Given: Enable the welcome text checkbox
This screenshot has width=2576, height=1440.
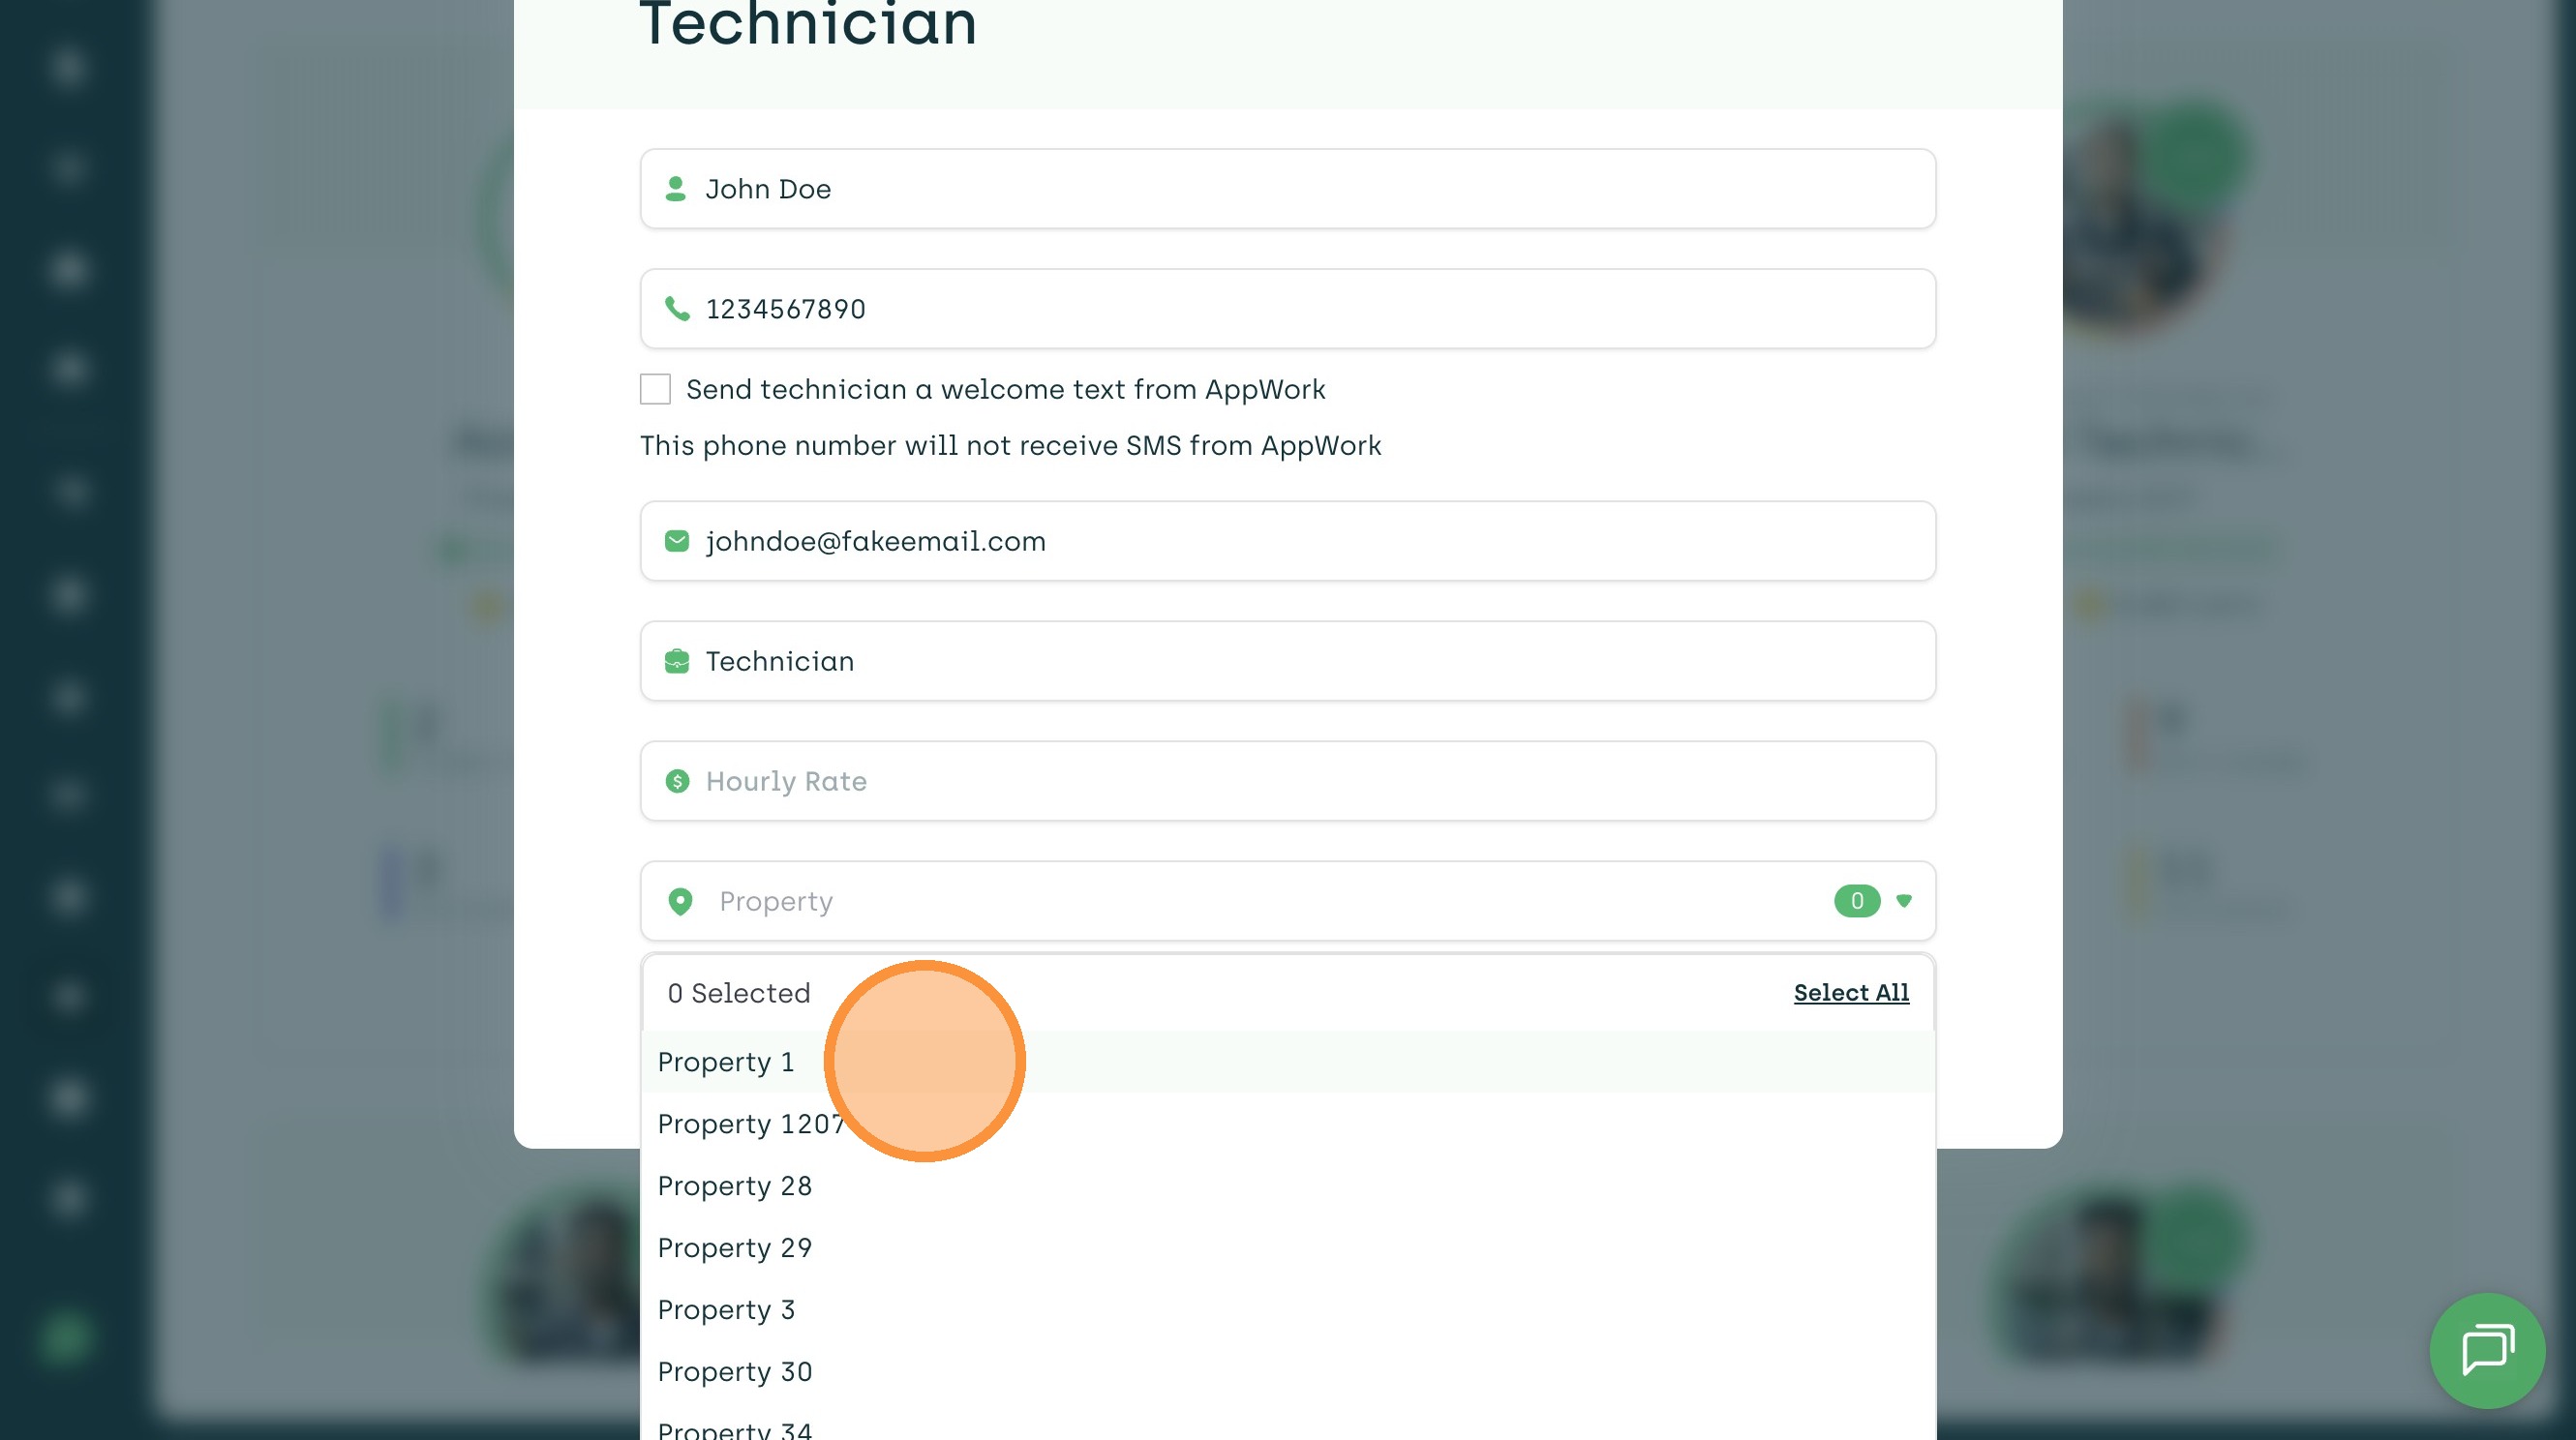Looking at the screenshot, I should (655, 389).
